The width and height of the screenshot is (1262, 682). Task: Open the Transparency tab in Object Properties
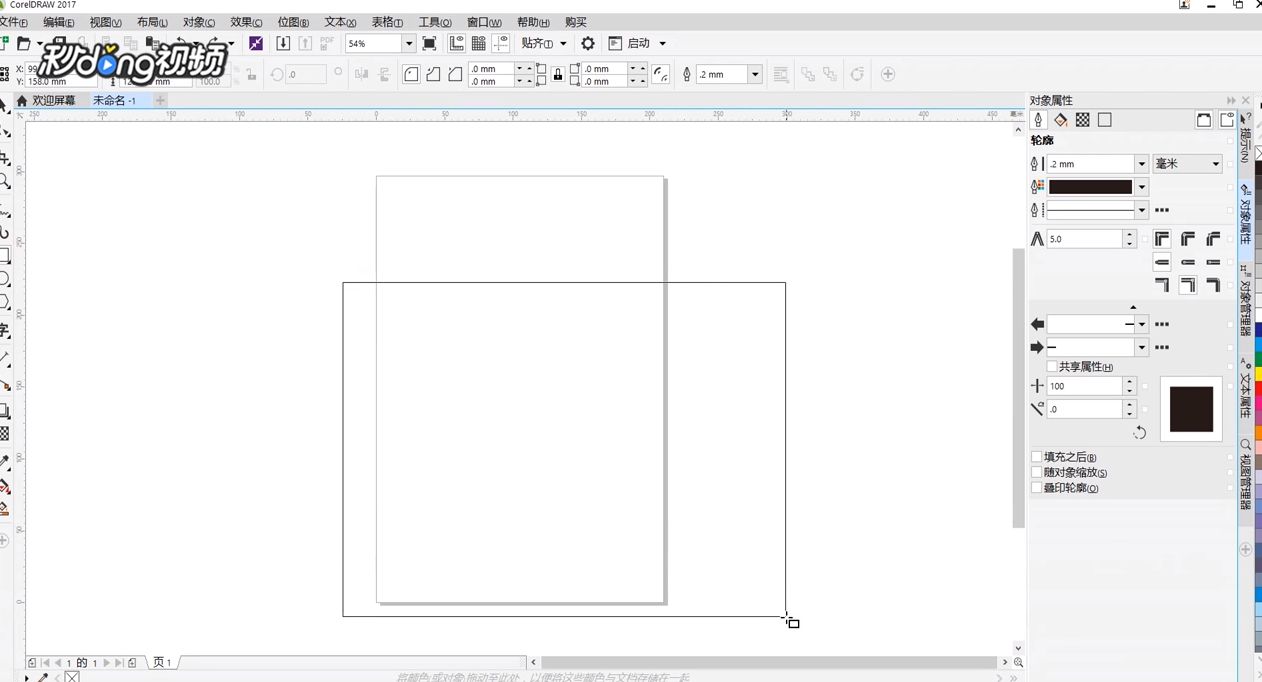[1082, 120]
